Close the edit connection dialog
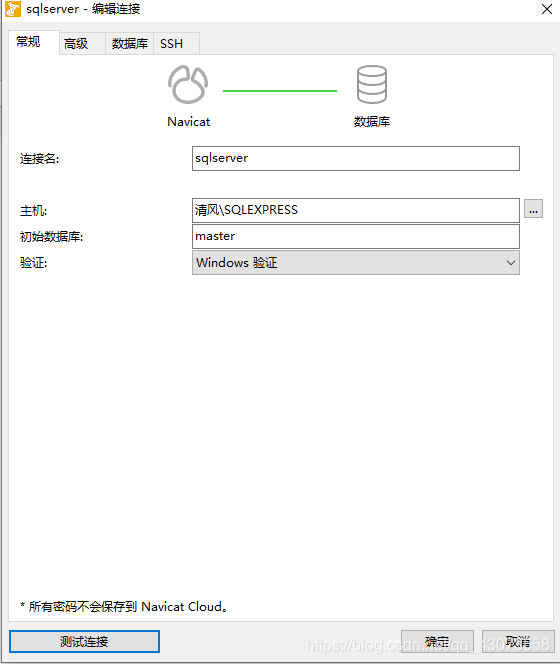The height and width of the screenshot is (664, 560). [547, 9]
